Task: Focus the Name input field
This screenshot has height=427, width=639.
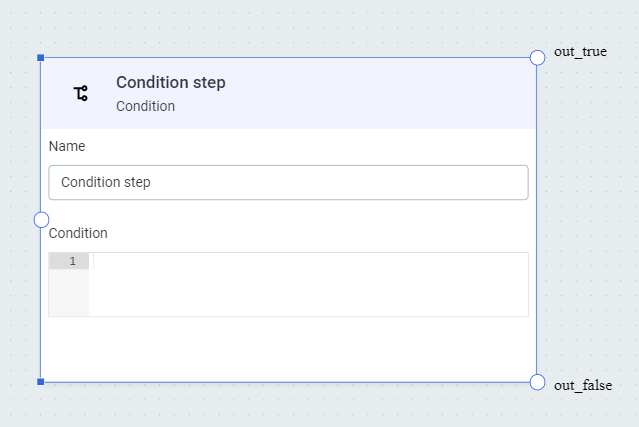Action: [x=288, y=183]
